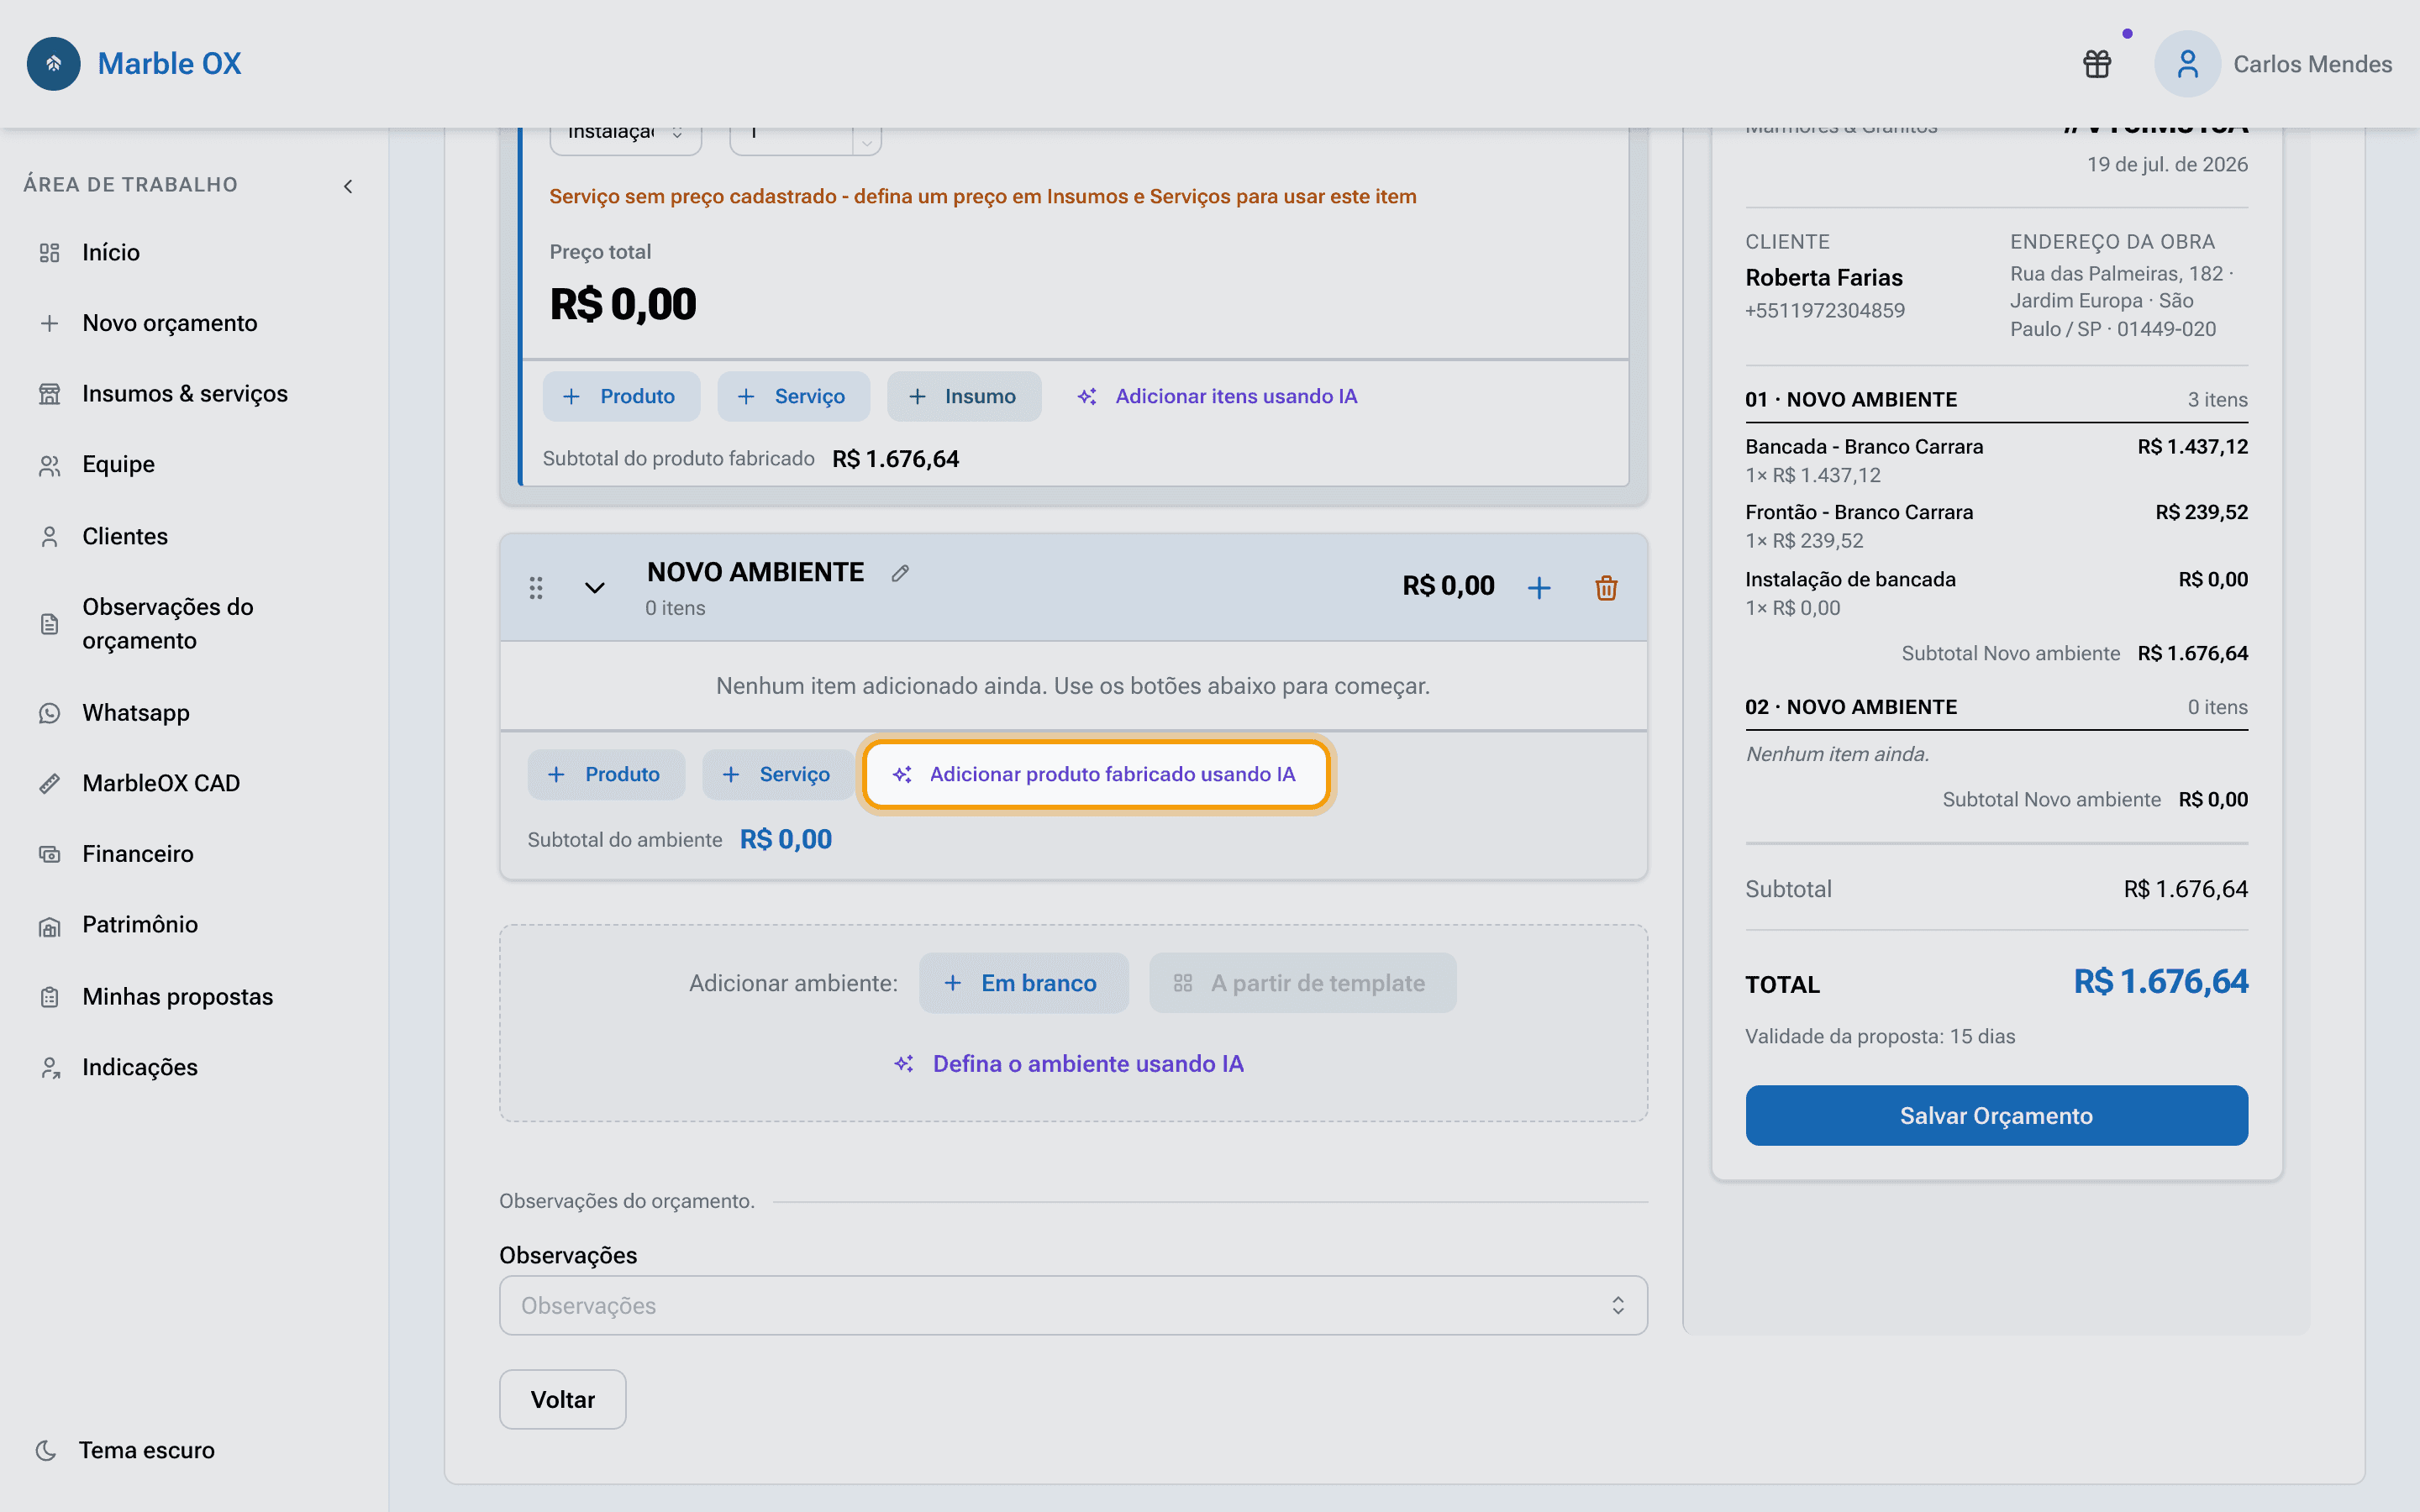Screen dimensions: 2420x1512
Task: Edit the Novo Ambiente name pencil icon
Action: click(900, 573)
